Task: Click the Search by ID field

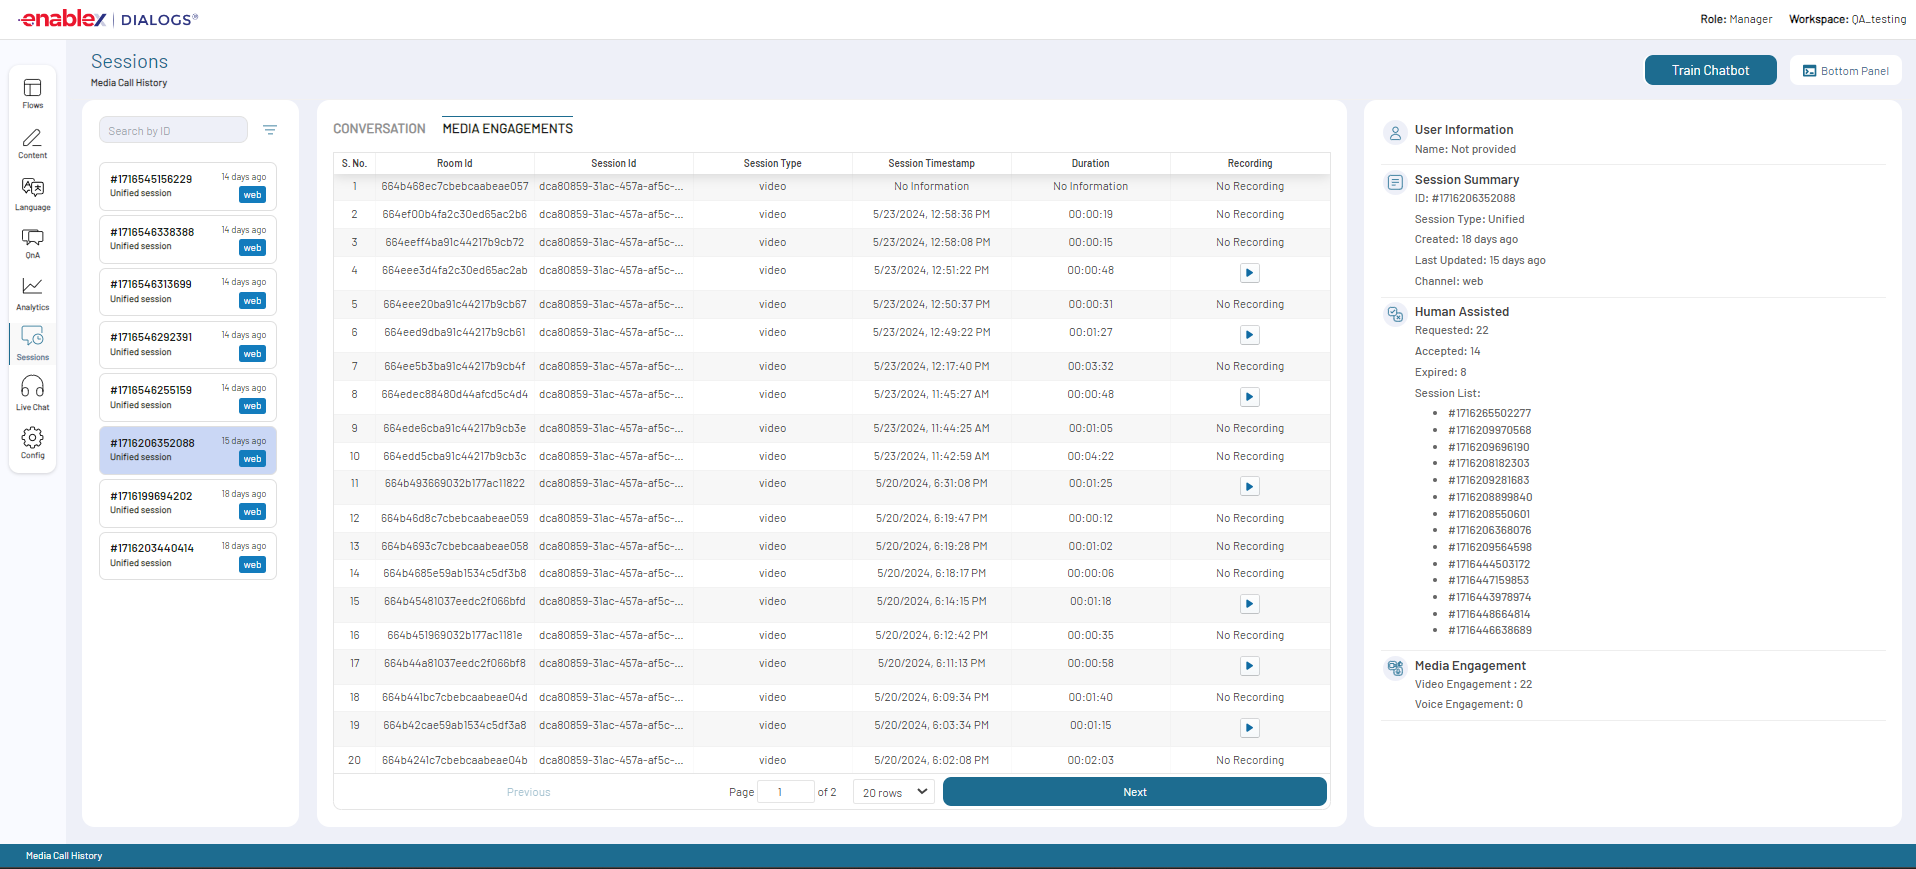Action: click(173, 130)
